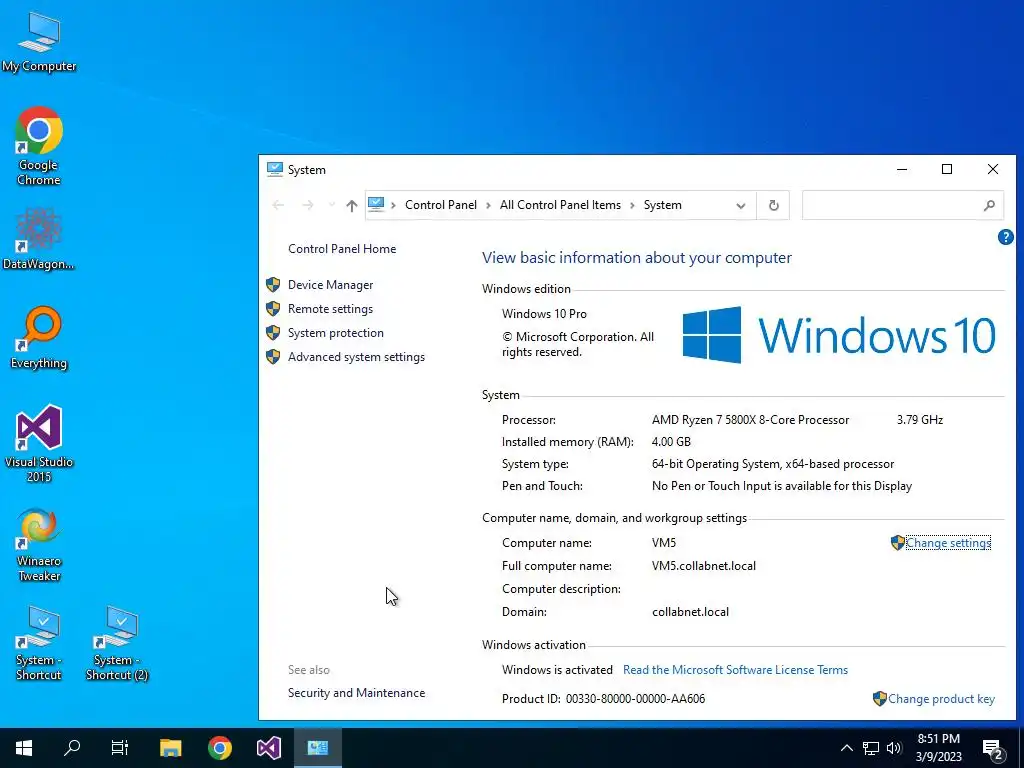Image resolution: width=1024 pixels, height=768 pixels.
Task: Expand chevron after All Control Panel Items
Action: (x=632, y=206)
